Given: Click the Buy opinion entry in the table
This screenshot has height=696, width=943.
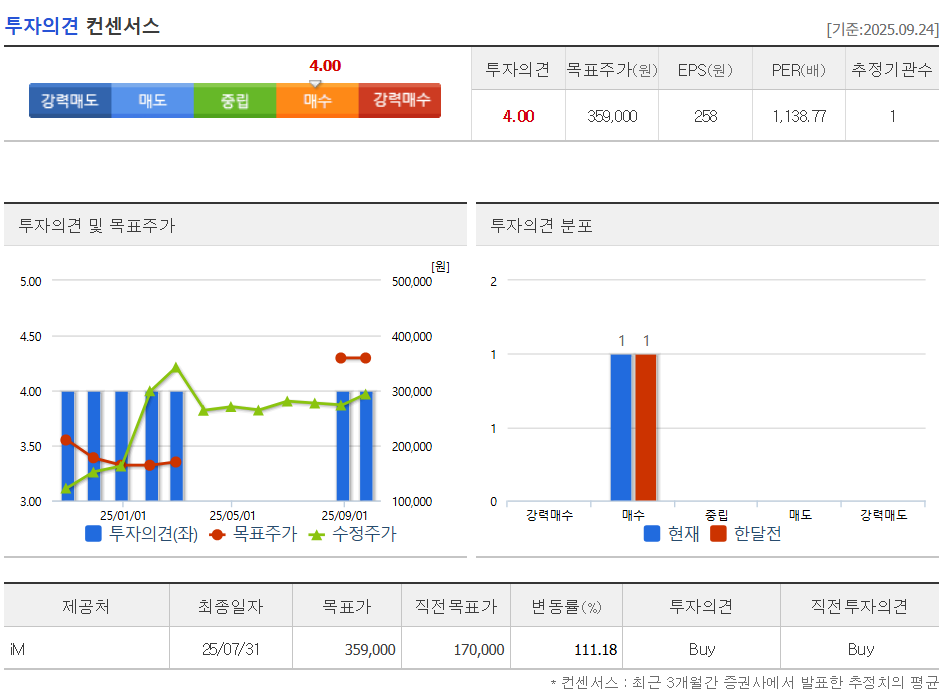Looking at the screenshot, I should point(701,648).
